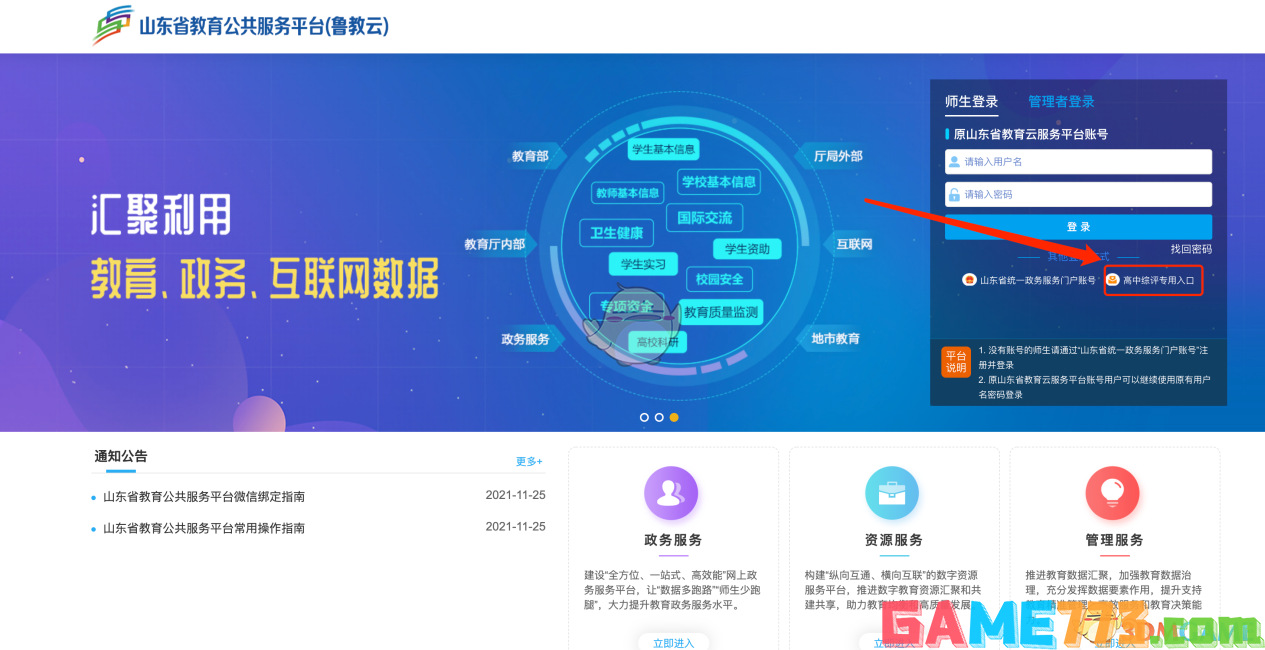The height and width of the screenshot is (650, 1265).
Task: Click the 学生资助 tag in diagram
Action: point(747,249)
